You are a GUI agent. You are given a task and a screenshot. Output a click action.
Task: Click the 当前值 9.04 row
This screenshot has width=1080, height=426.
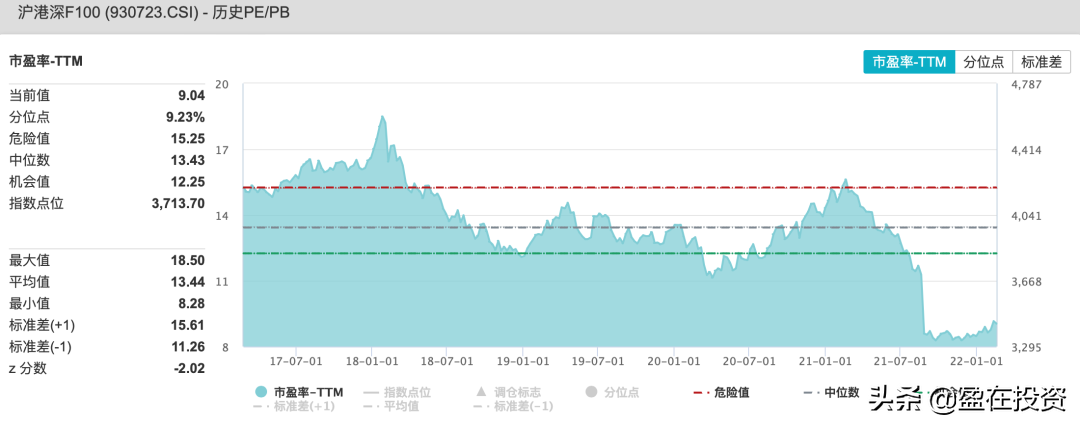(107, 96)
